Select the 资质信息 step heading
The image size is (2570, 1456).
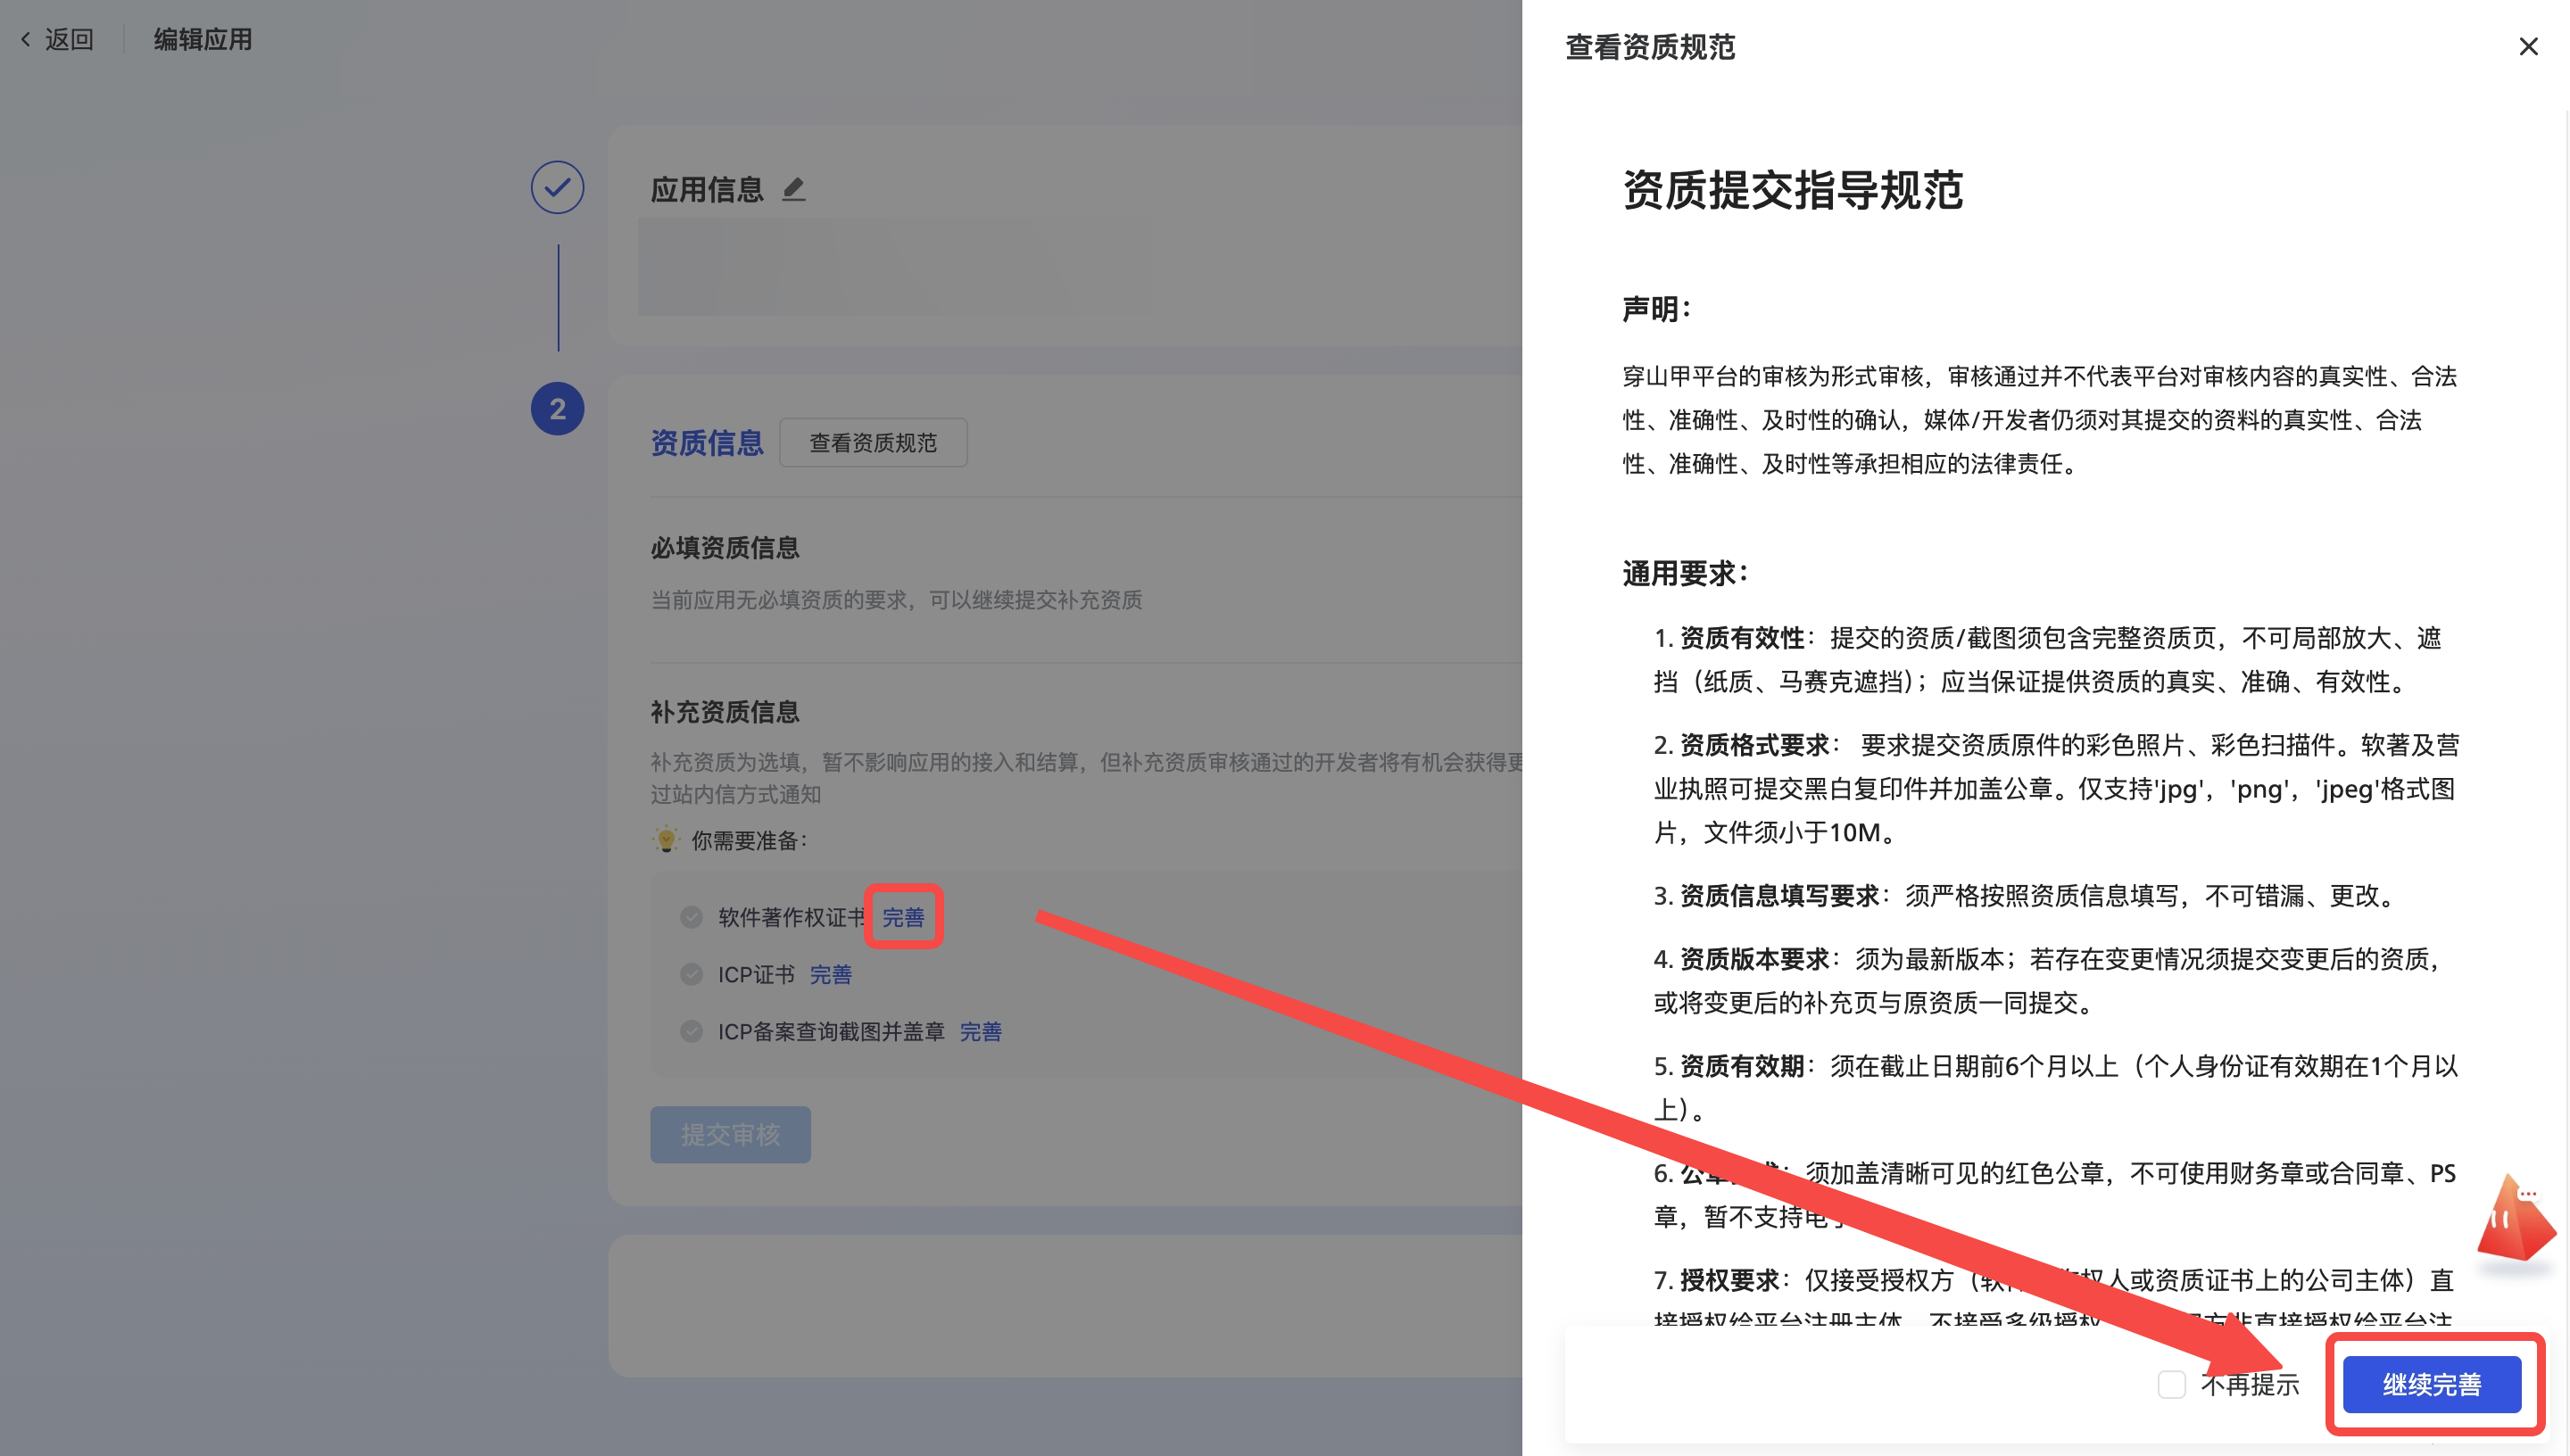pyautogui.click(x=706, y=442)
